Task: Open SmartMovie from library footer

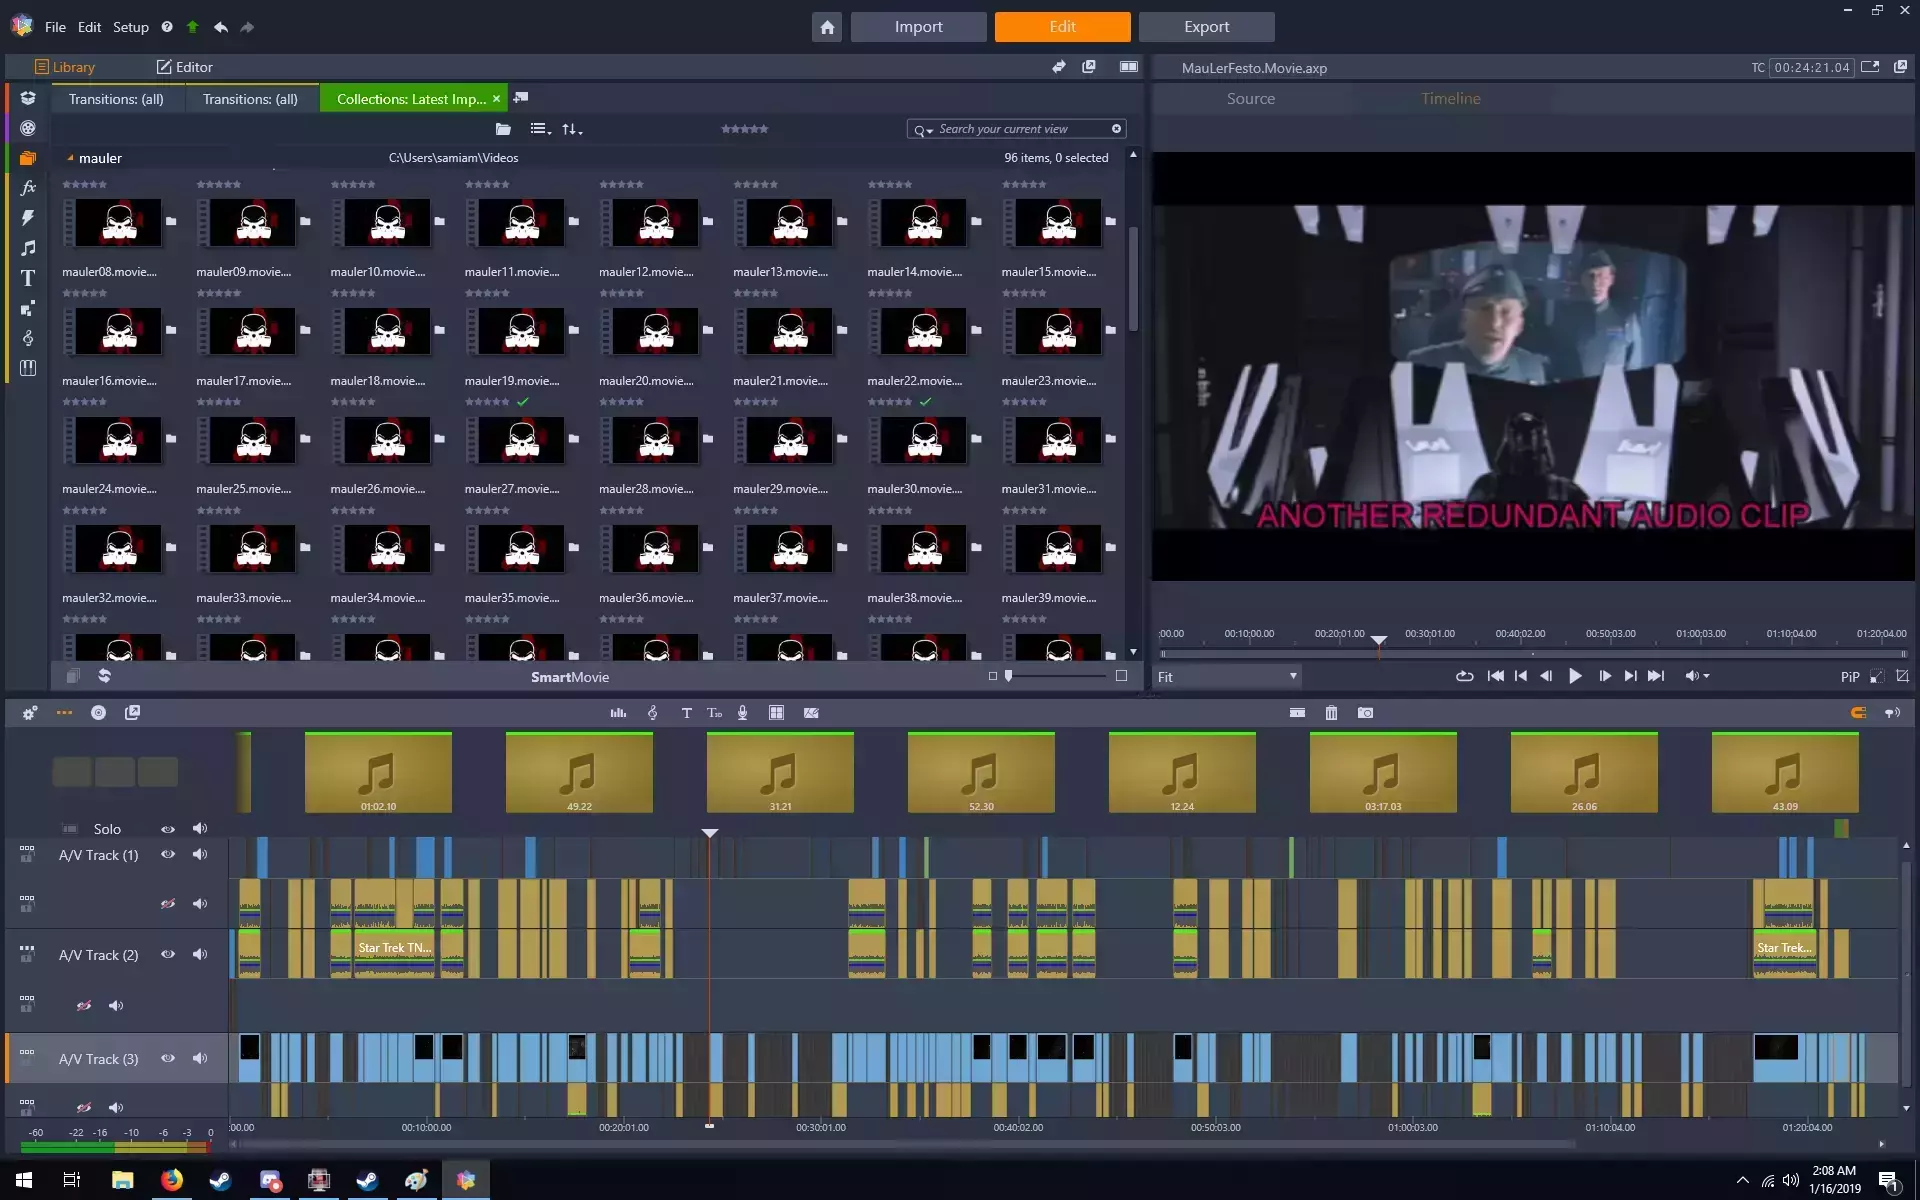Action: click(570, 677)
